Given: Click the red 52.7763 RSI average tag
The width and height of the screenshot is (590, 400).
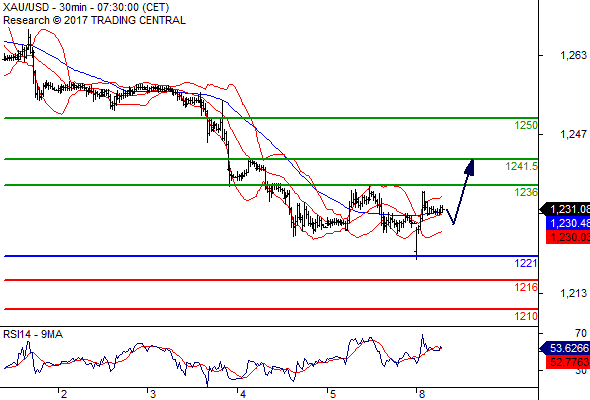Looking at the screenshot, I should point(568,362).
